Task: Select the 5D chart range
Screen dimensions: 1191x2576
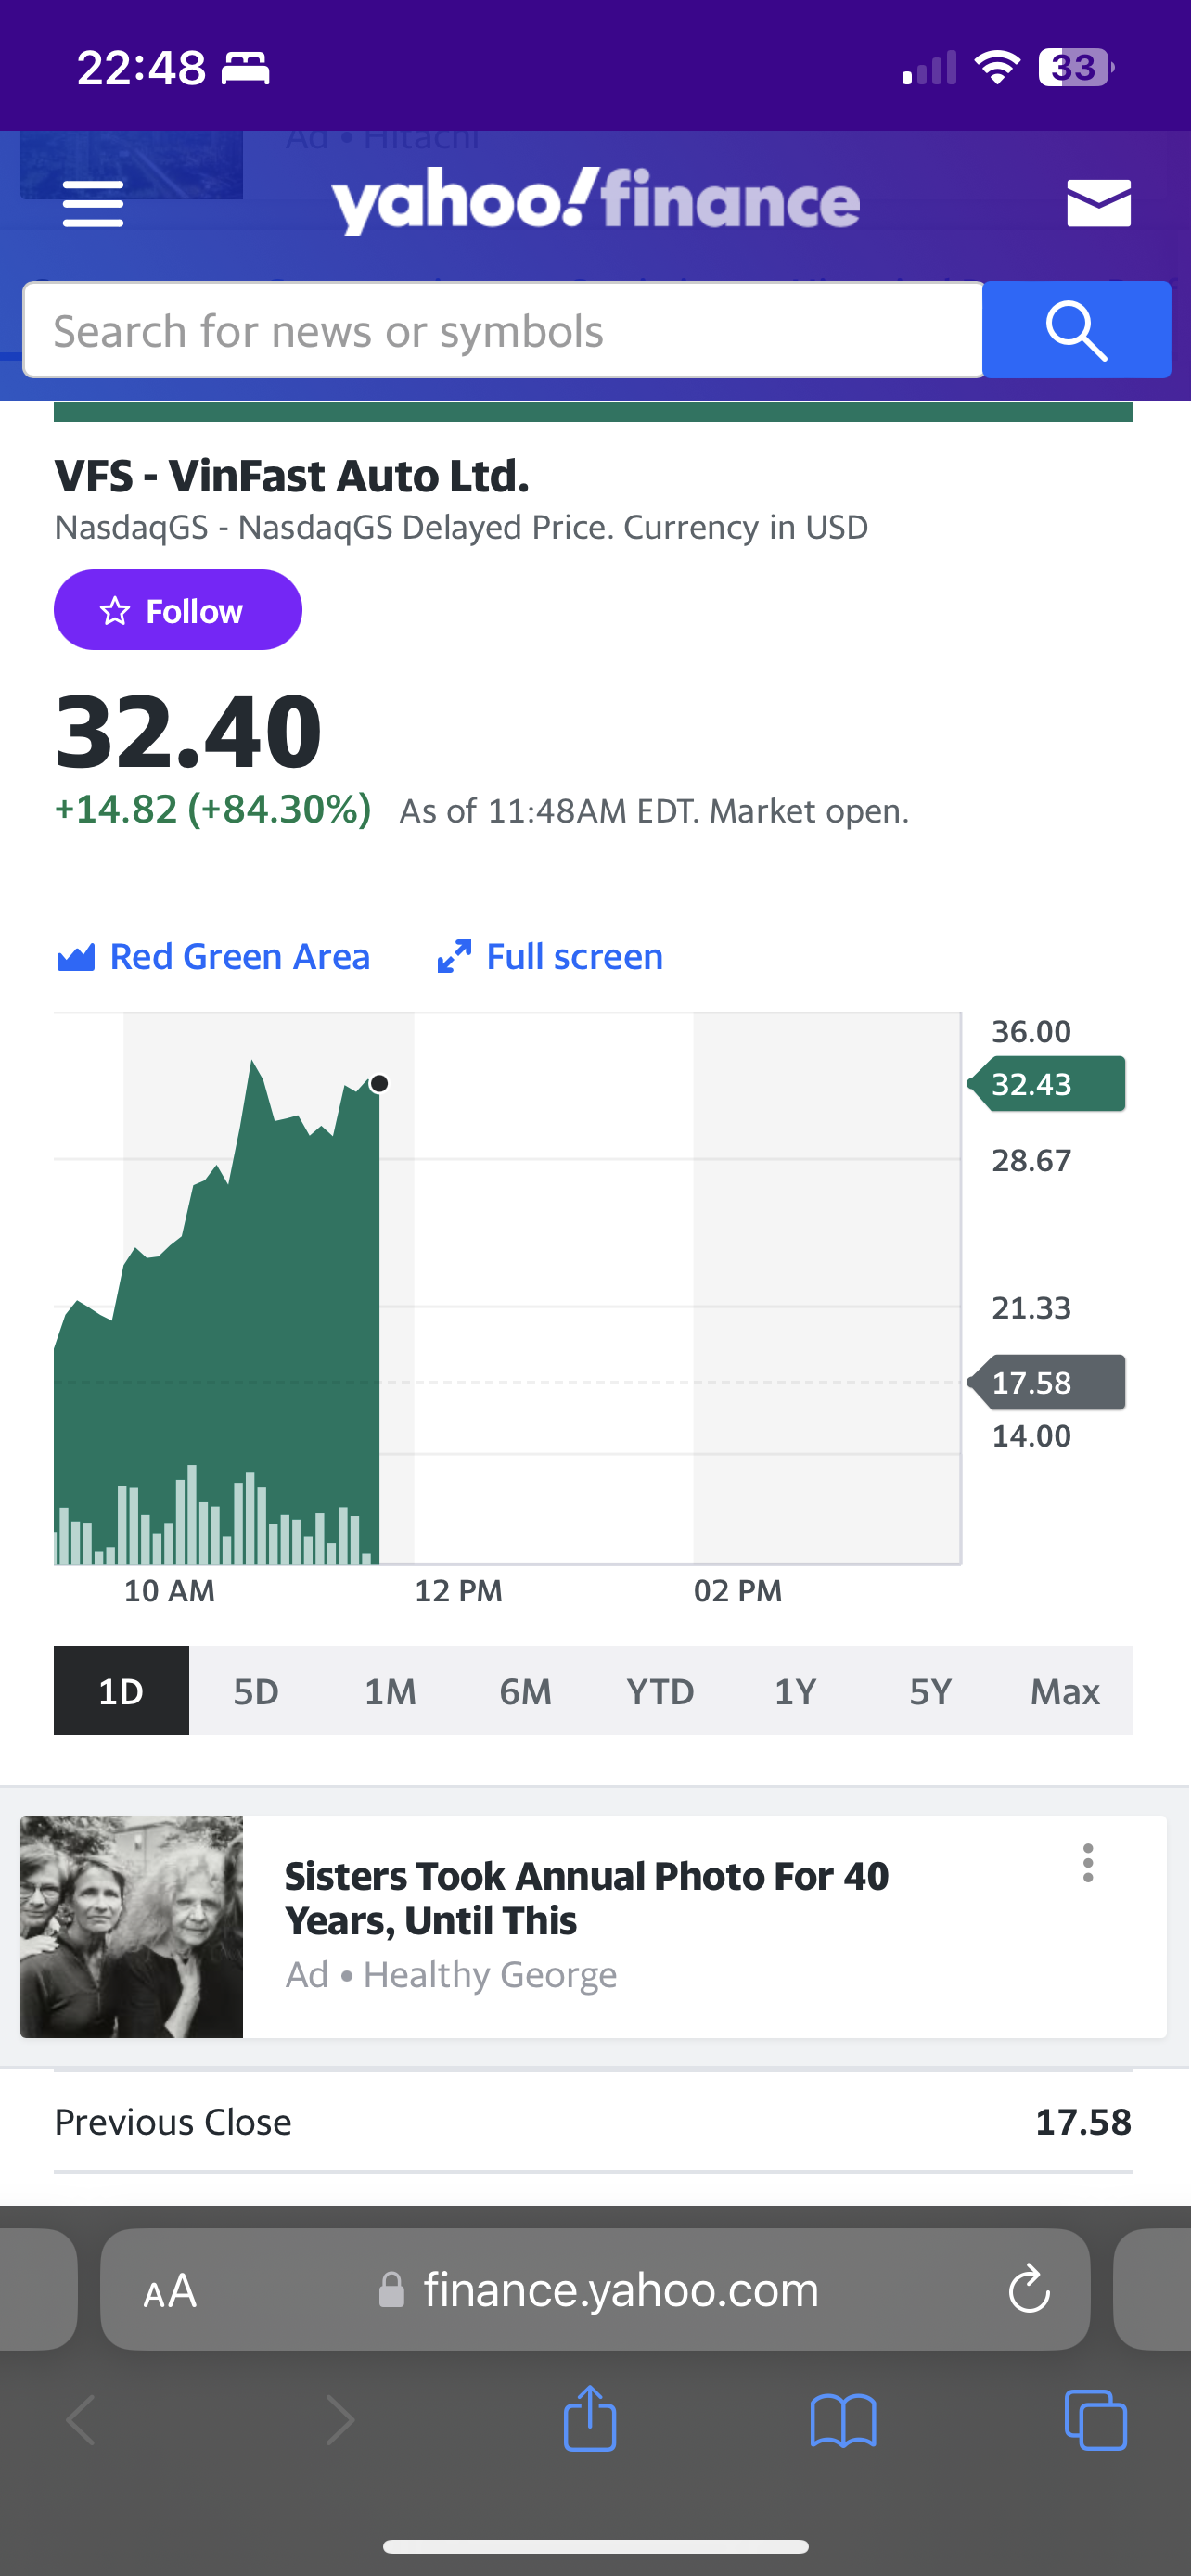Action: coord(256,1691)
